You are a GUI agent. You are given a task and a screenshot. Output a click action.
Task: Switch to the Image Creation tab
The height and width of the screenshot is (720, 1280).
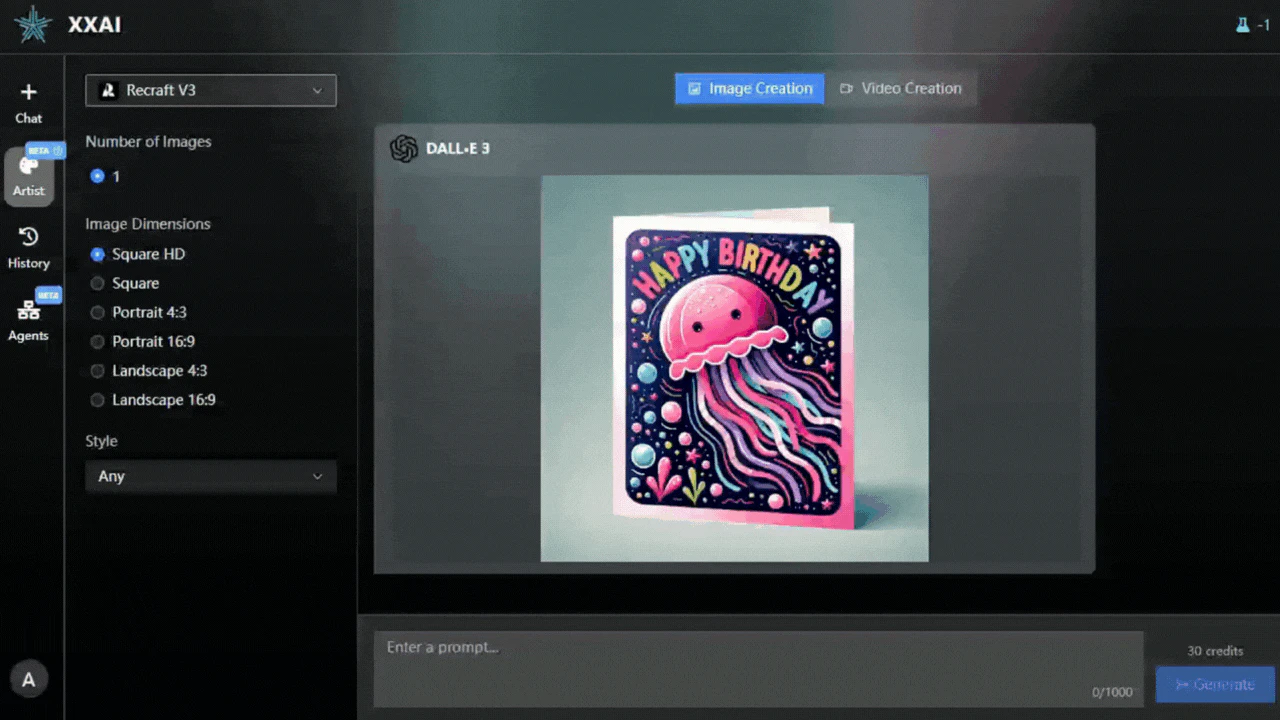pyautogui.click(x=749, y=88)
